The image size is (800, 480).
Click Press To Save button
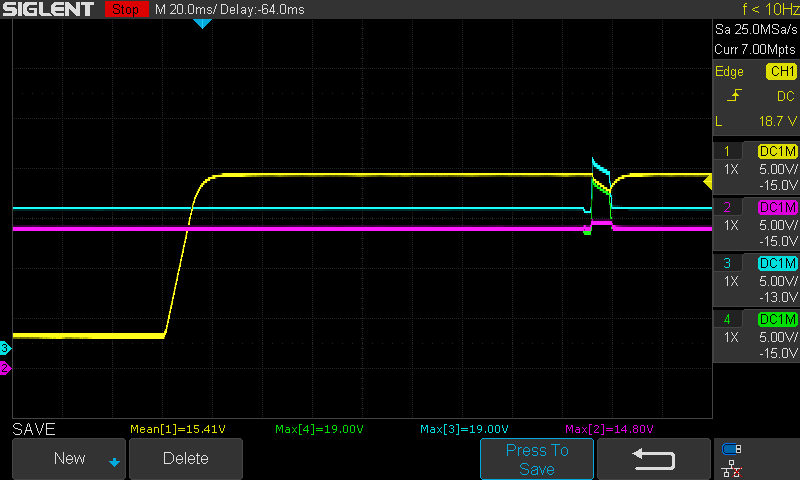537,459
